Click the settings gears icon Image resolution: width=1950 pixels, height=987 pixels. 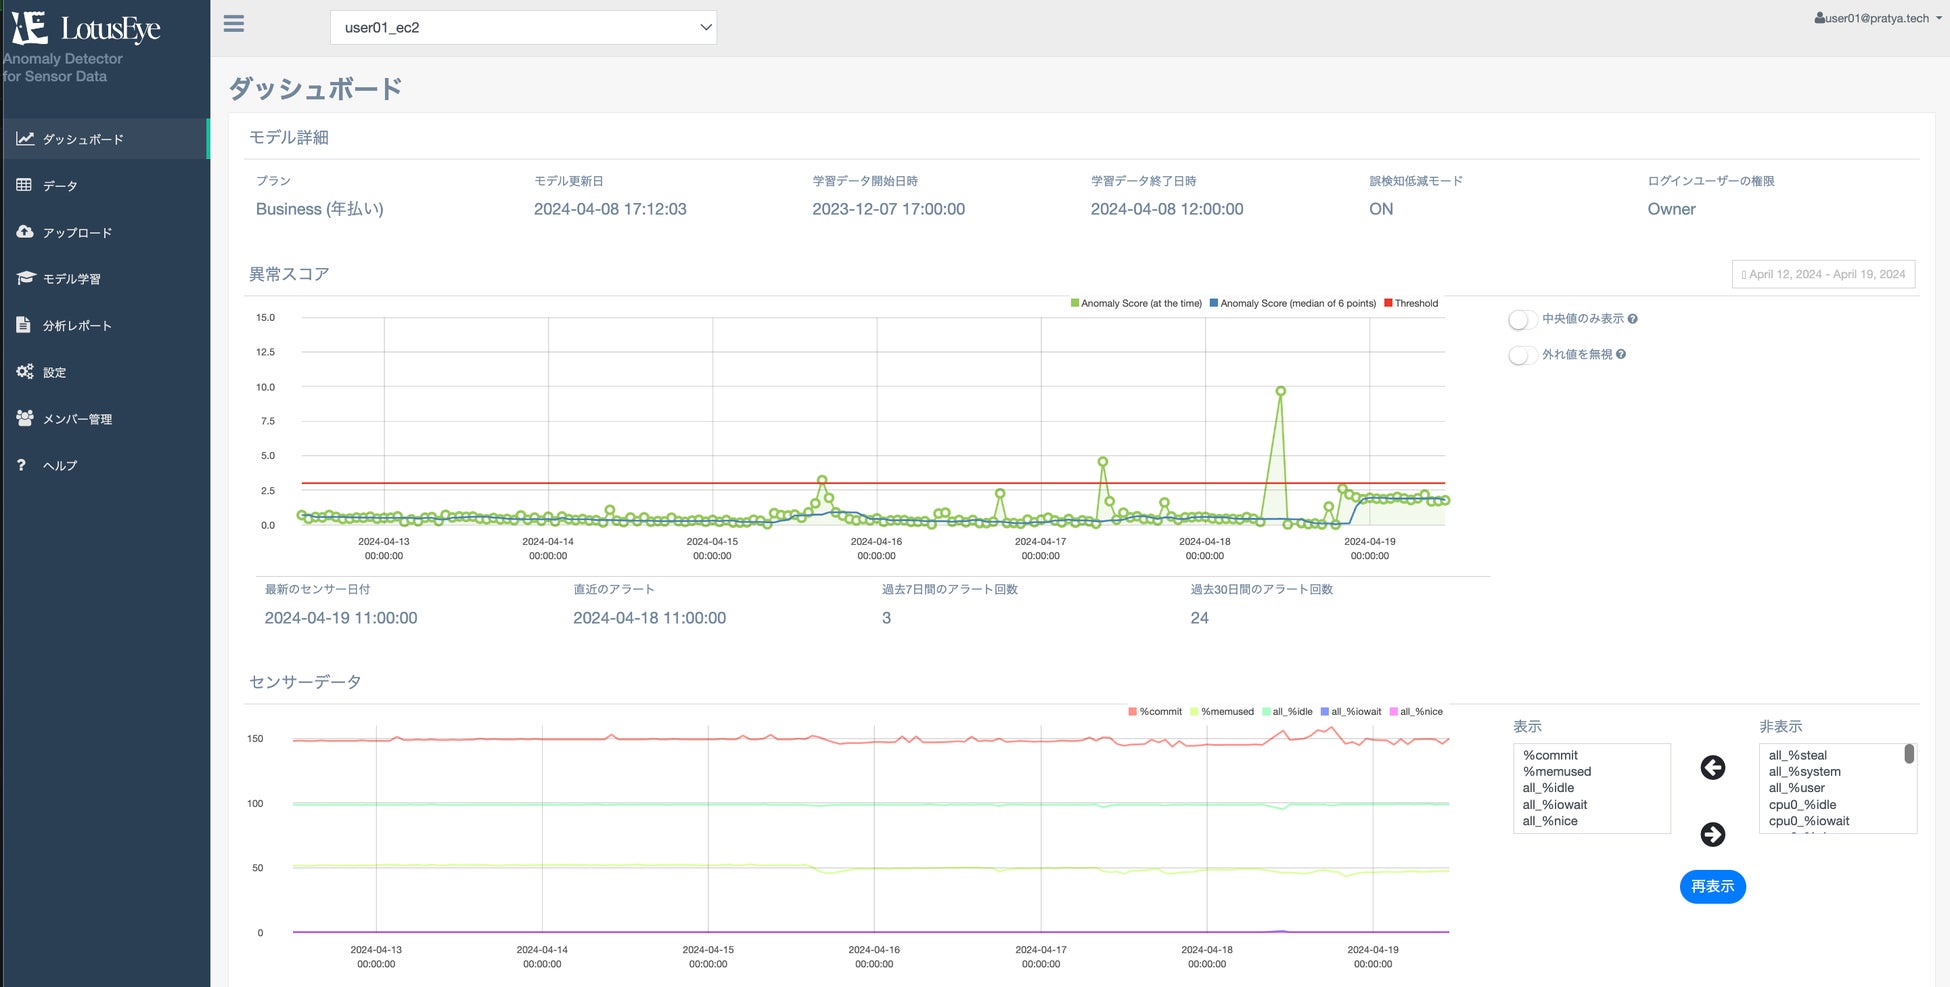point(25,371)
